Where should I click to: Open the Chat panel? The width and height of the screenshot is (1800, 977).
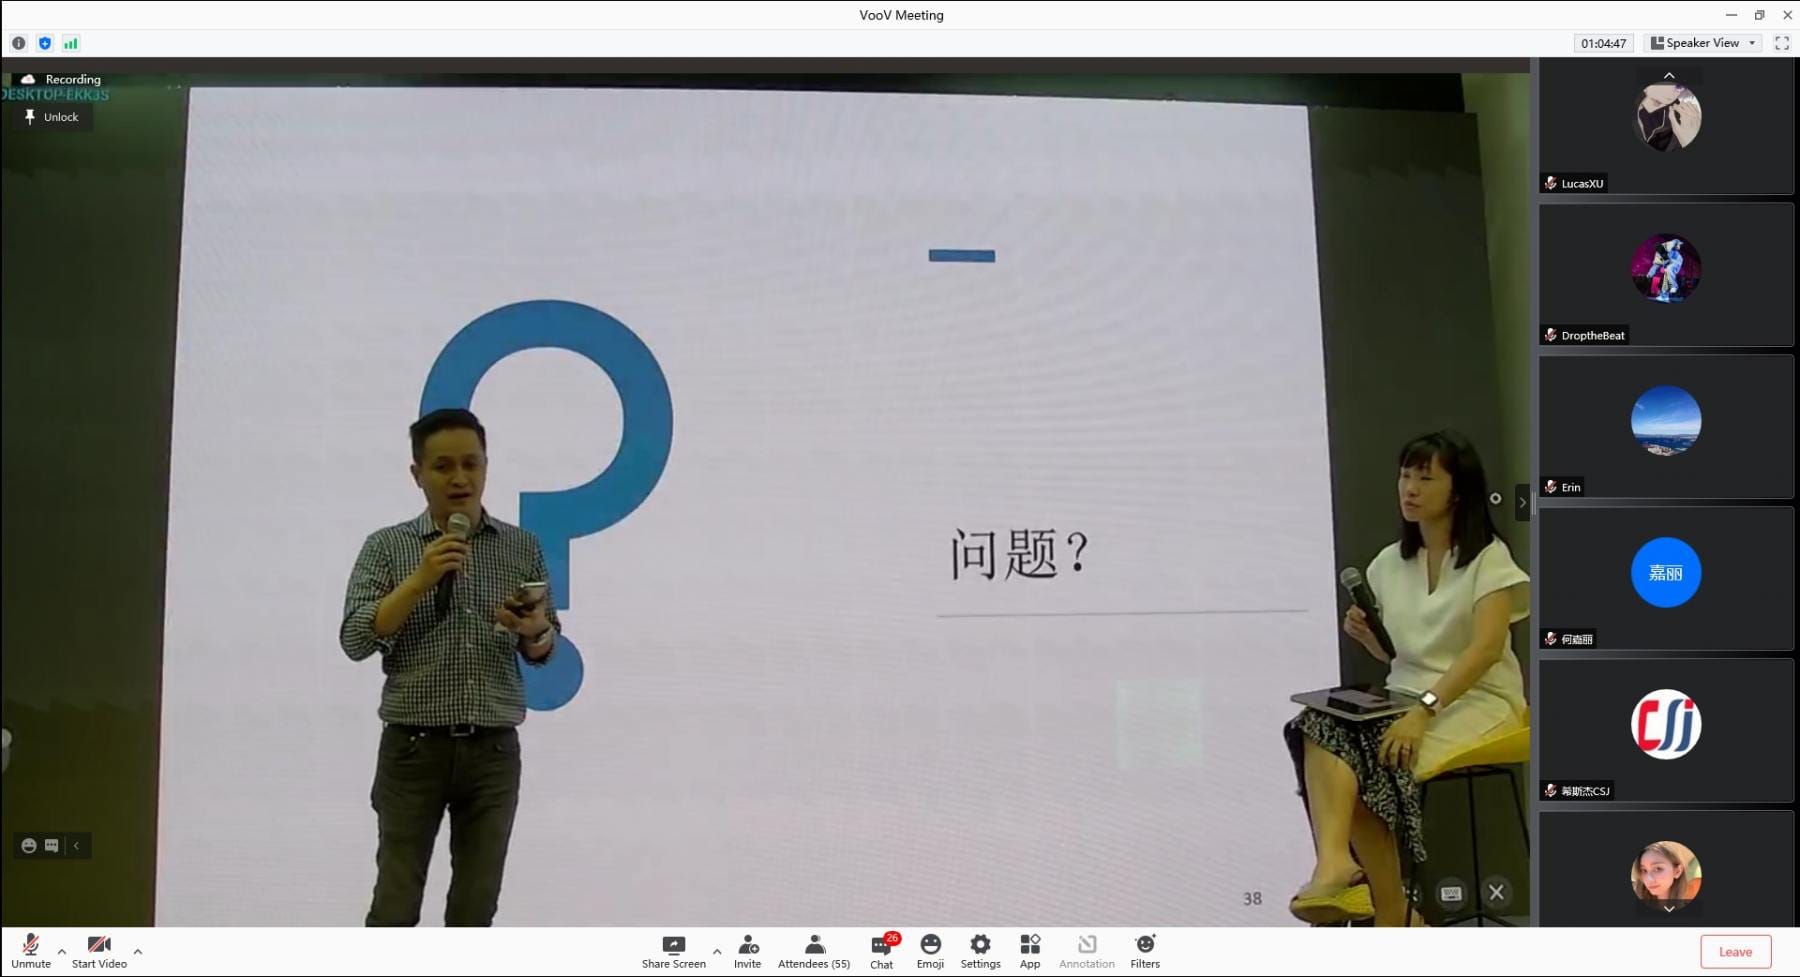(881, 951)
